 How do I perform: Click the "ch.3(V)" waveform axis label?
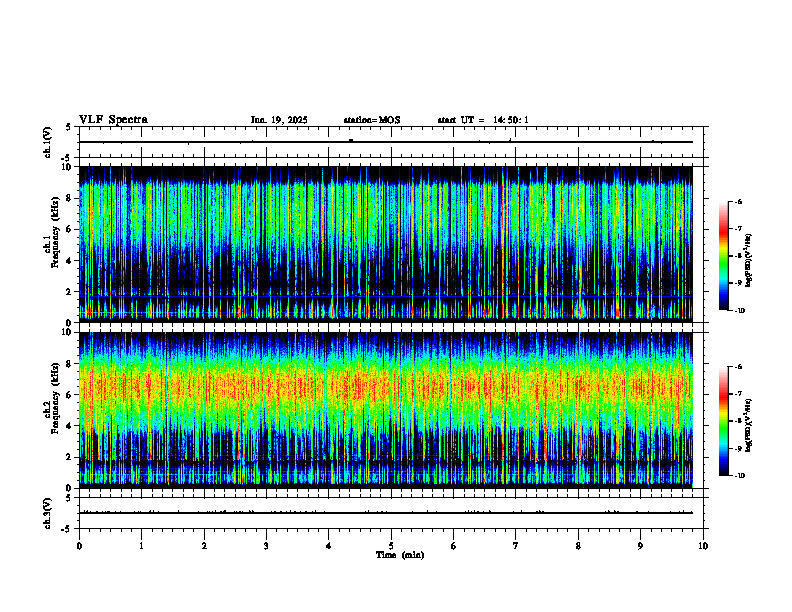[47, 513]
